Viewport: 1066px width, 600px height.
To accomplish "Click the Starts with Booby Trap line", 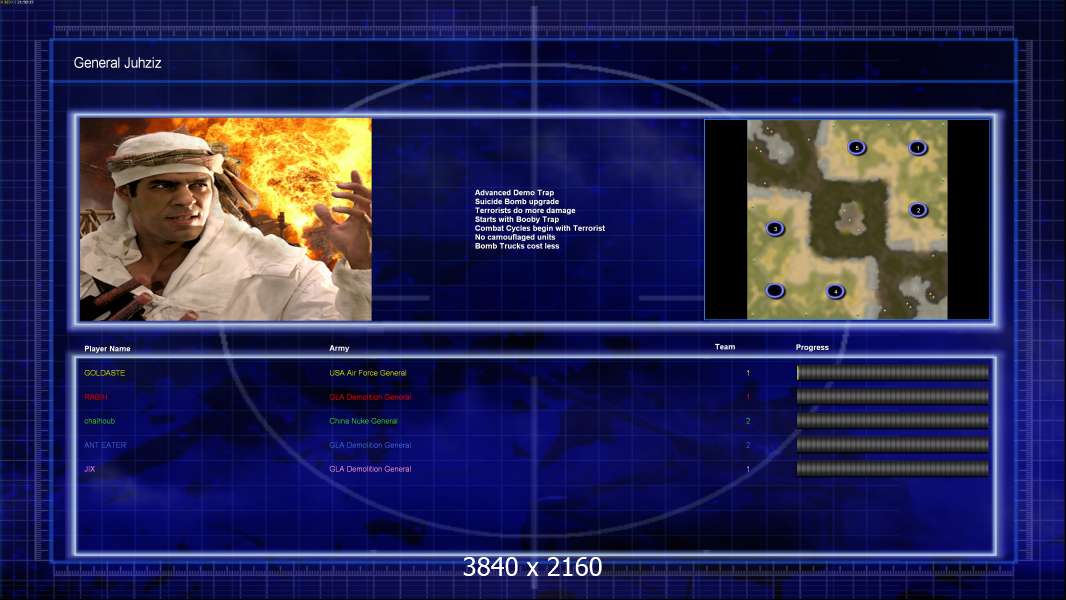I will point(517,219).
